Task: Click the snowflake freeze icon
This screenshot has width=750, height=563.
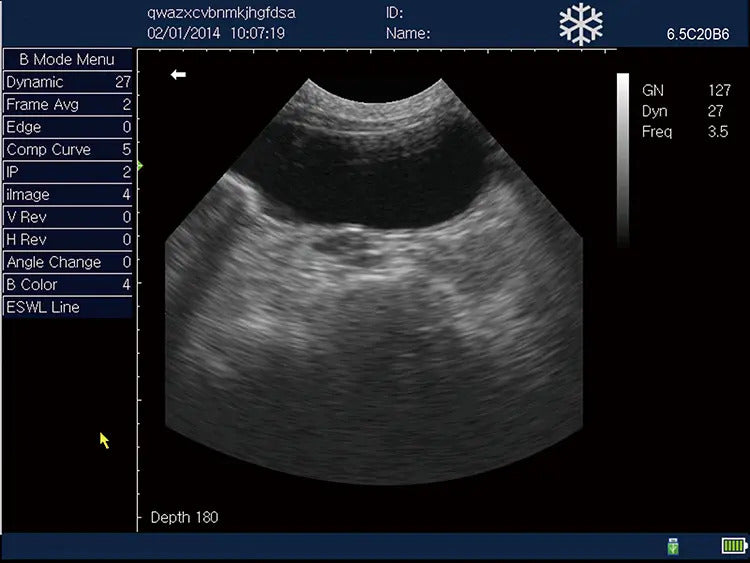Action: point(581,25)
